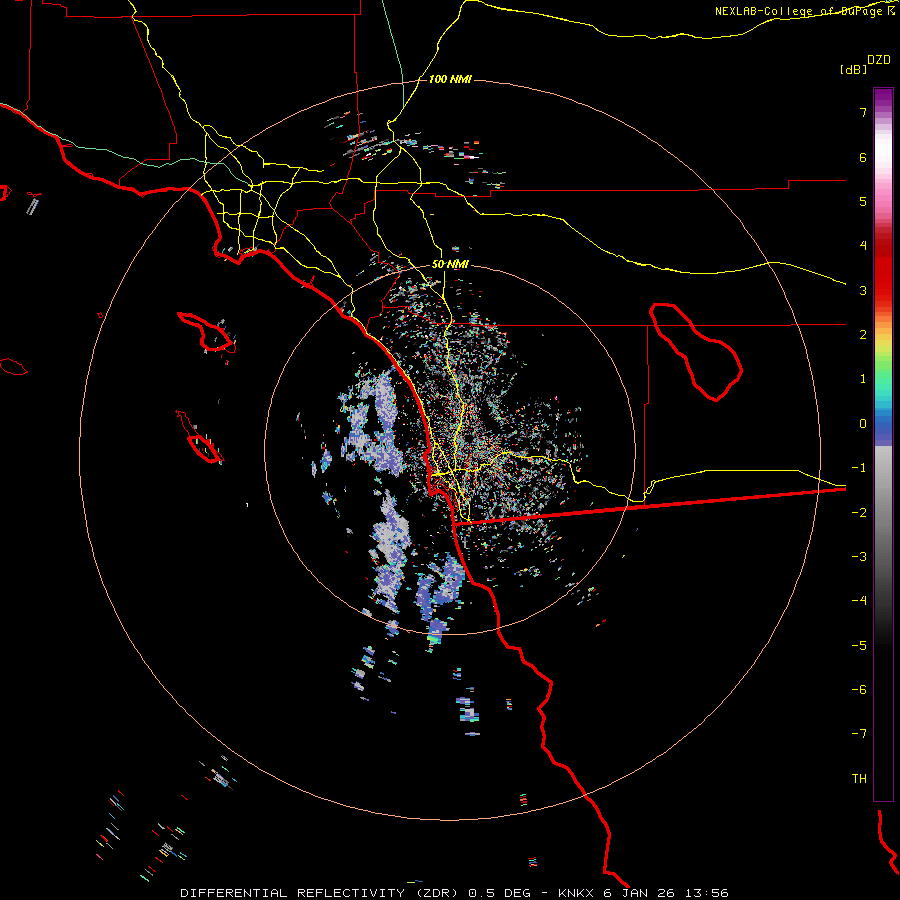The width and height of the screenshot is (900, 900).
Task: Click the 2 value on color scale
Action: coord(863,335)
